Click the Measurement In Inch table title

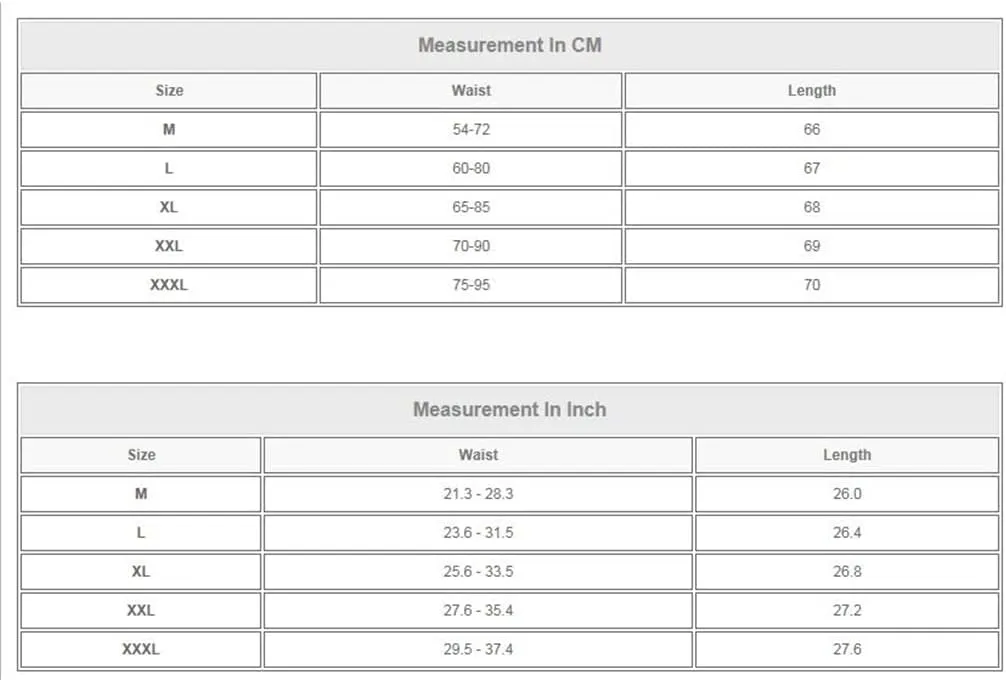[509, 409]
